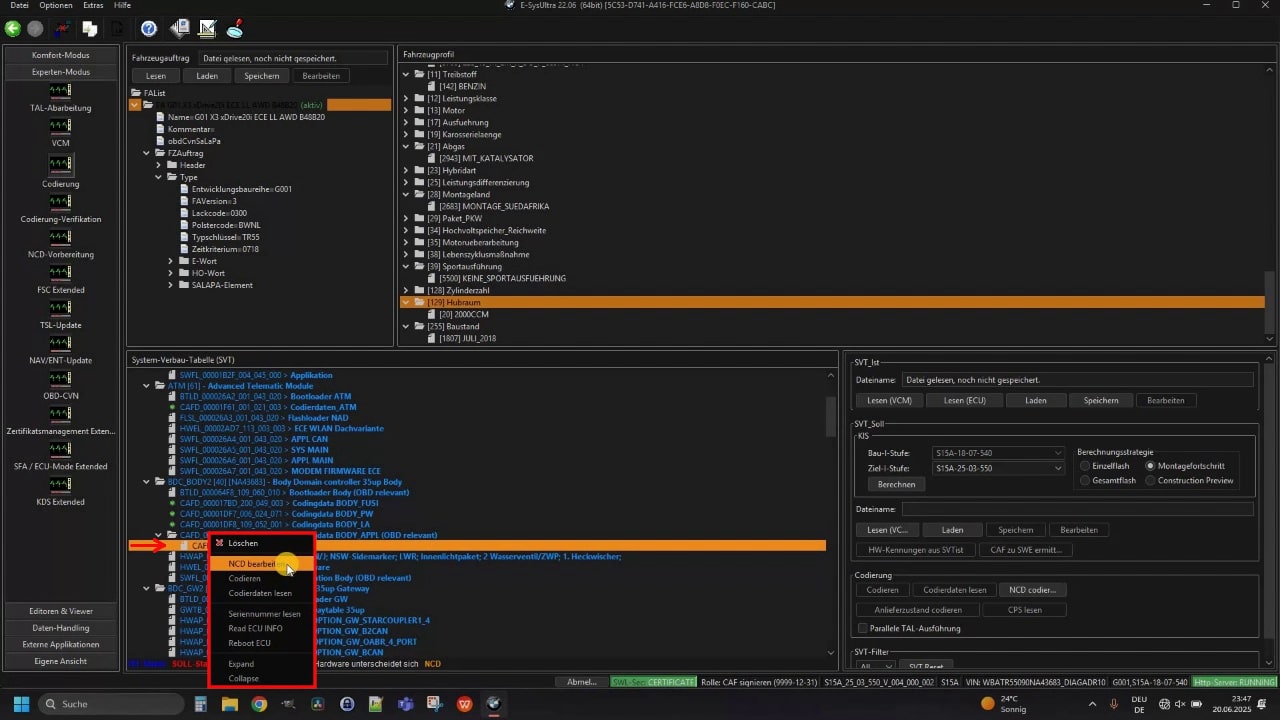This screenshot has width=1280, height=720.
Task: Select the Gesamtflash calculation strategy
Action: (1086, 481)
